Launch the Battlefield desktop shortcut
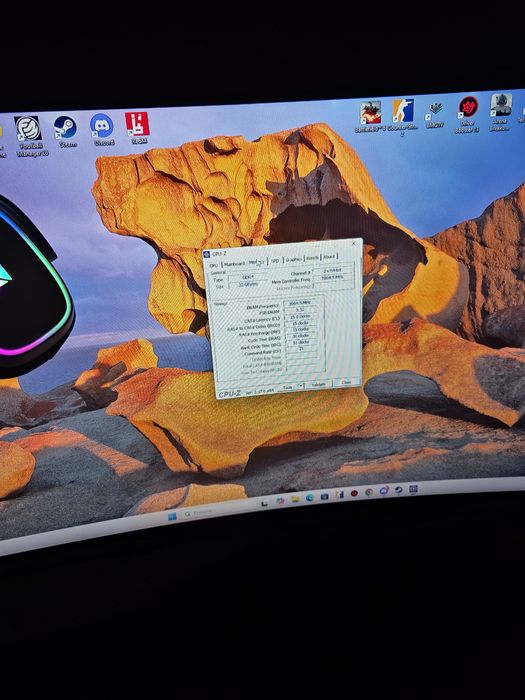525x700 pixels. click(x=371, y=117)
